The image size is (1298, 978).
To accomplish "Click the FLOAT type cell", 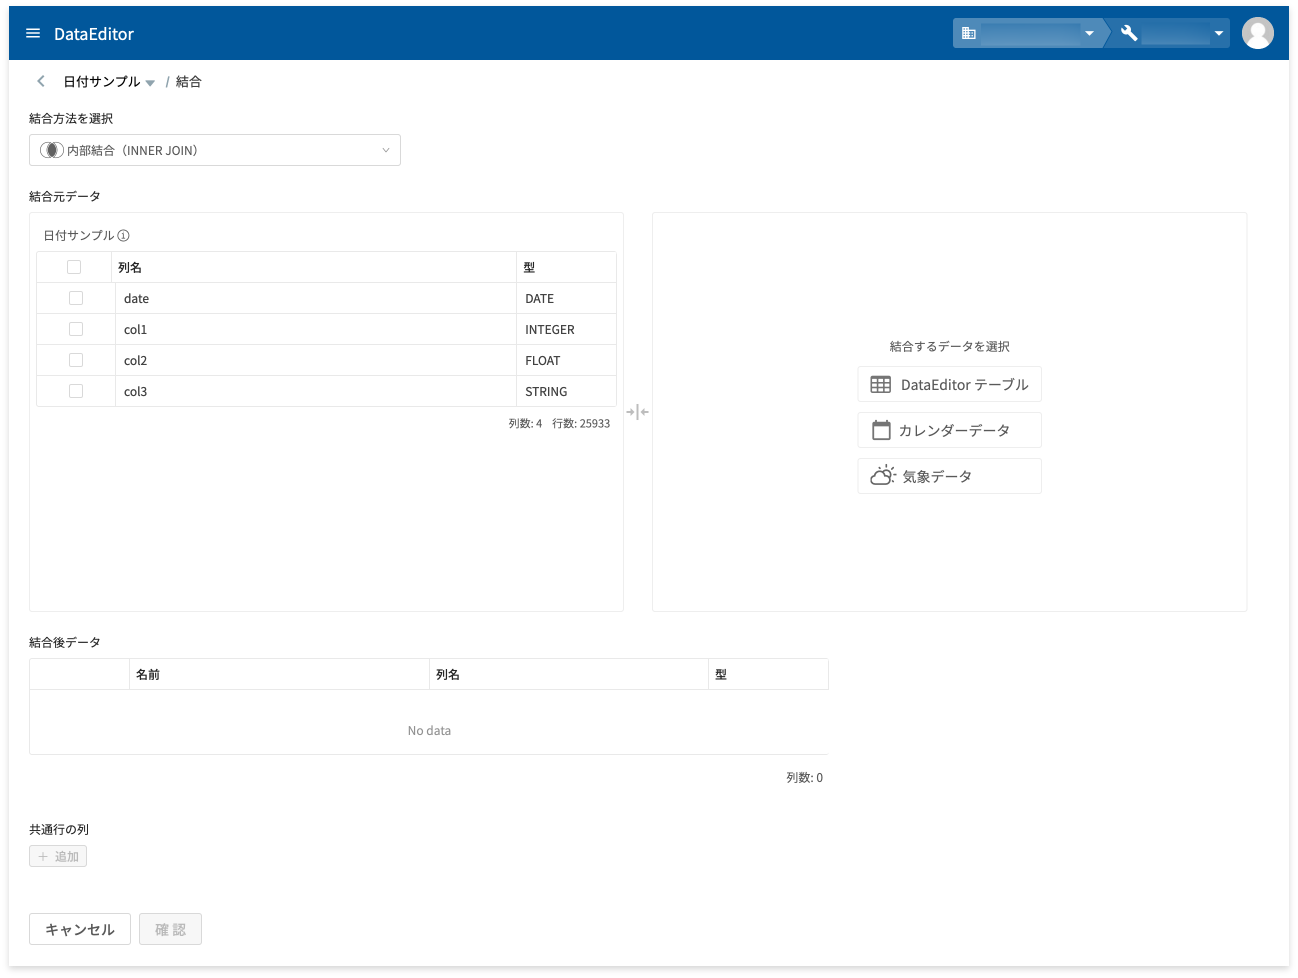I will [x=566, y=360].
